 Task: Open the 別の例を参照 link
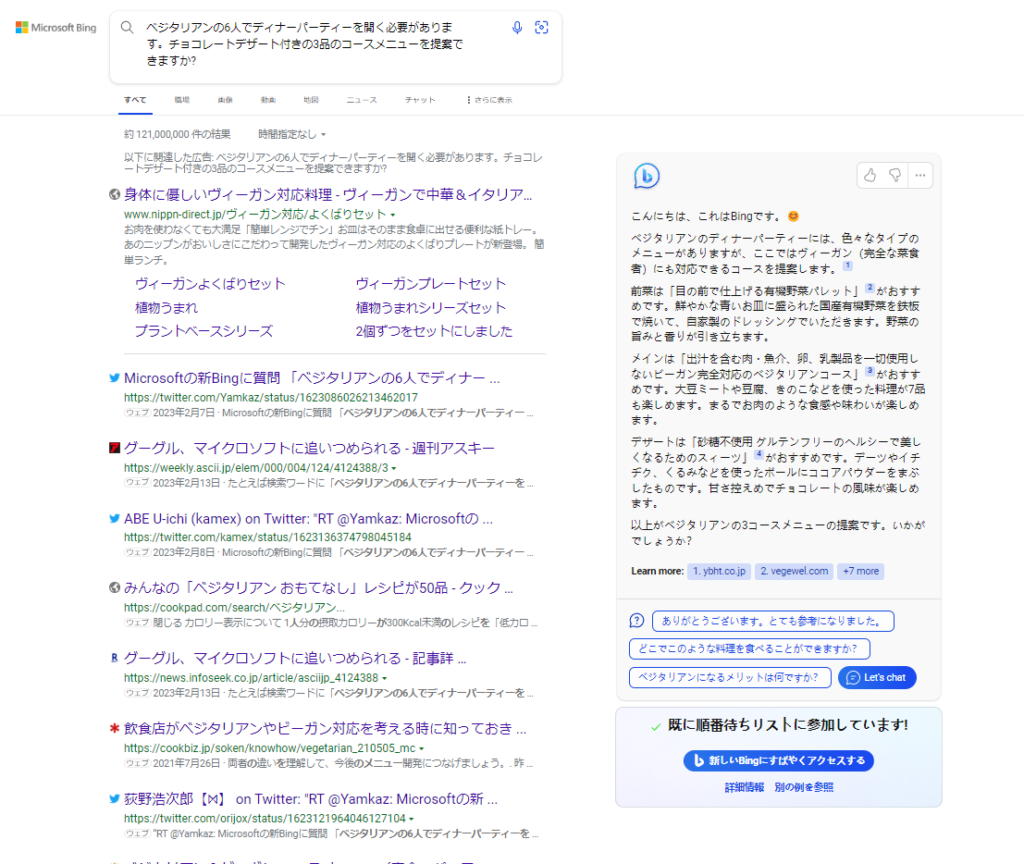tap(803, 787)
